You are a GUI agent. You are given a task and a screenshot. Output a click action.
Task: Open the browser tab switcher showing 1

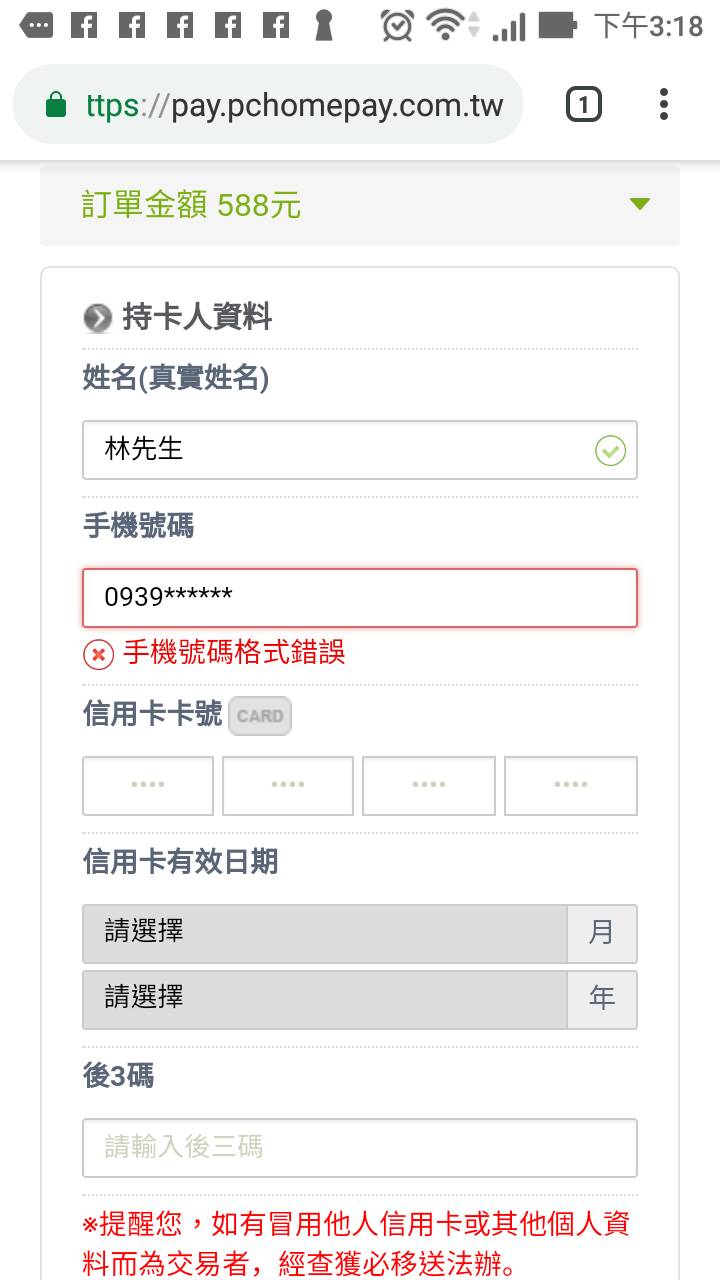tap(584, 104)
